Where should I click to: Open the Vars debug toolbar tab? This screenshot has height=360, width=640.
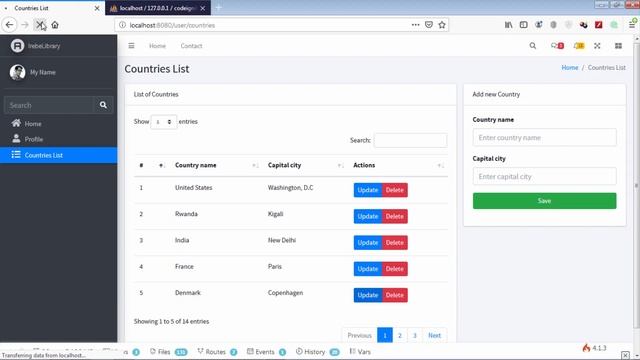pos(360,351)
